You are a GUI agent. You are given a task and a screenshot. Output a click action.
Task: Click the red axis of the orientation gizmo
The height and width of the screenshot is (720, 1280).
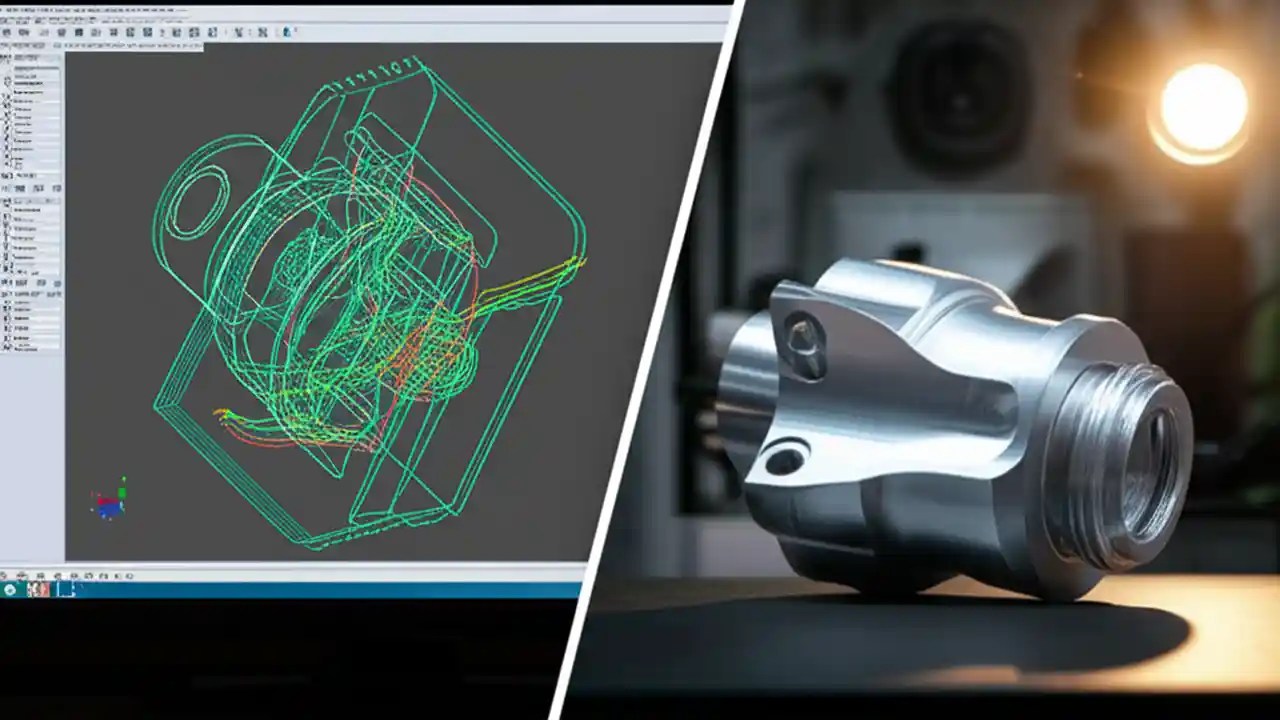point(106,500)
